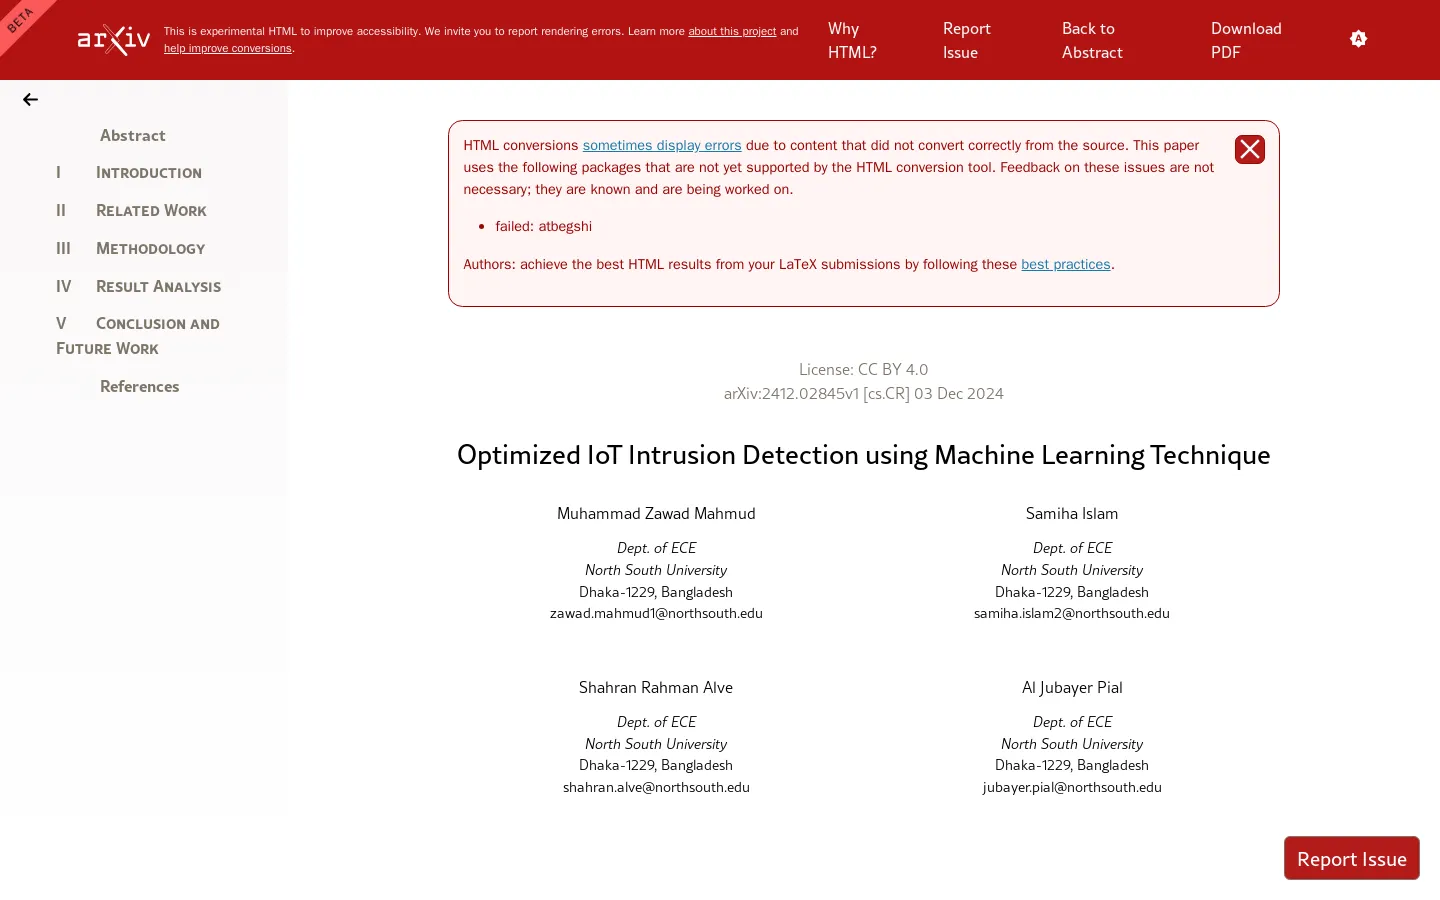Open Methodology section from sidebar
1440x900 pixels.
tap(150, 249)
